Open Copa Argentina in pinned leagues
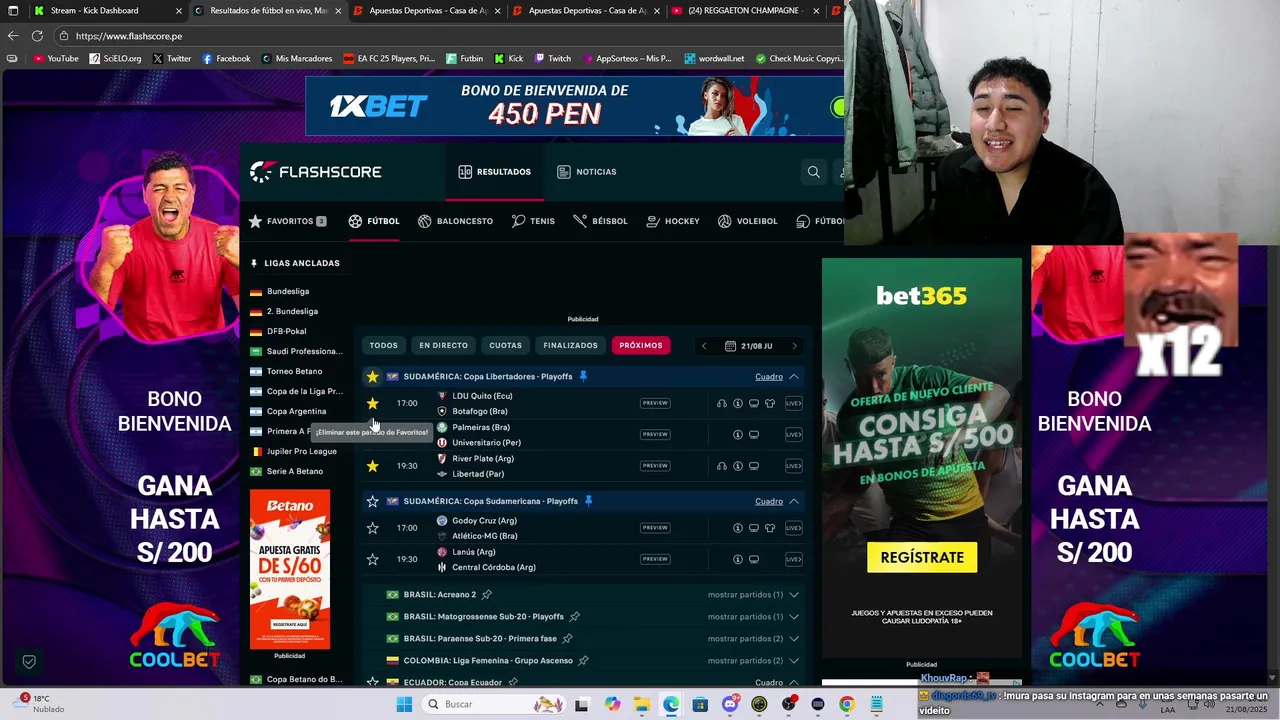Image resolution: width=1280 pixels, height=720 pixels. click(x=296, y=411)
